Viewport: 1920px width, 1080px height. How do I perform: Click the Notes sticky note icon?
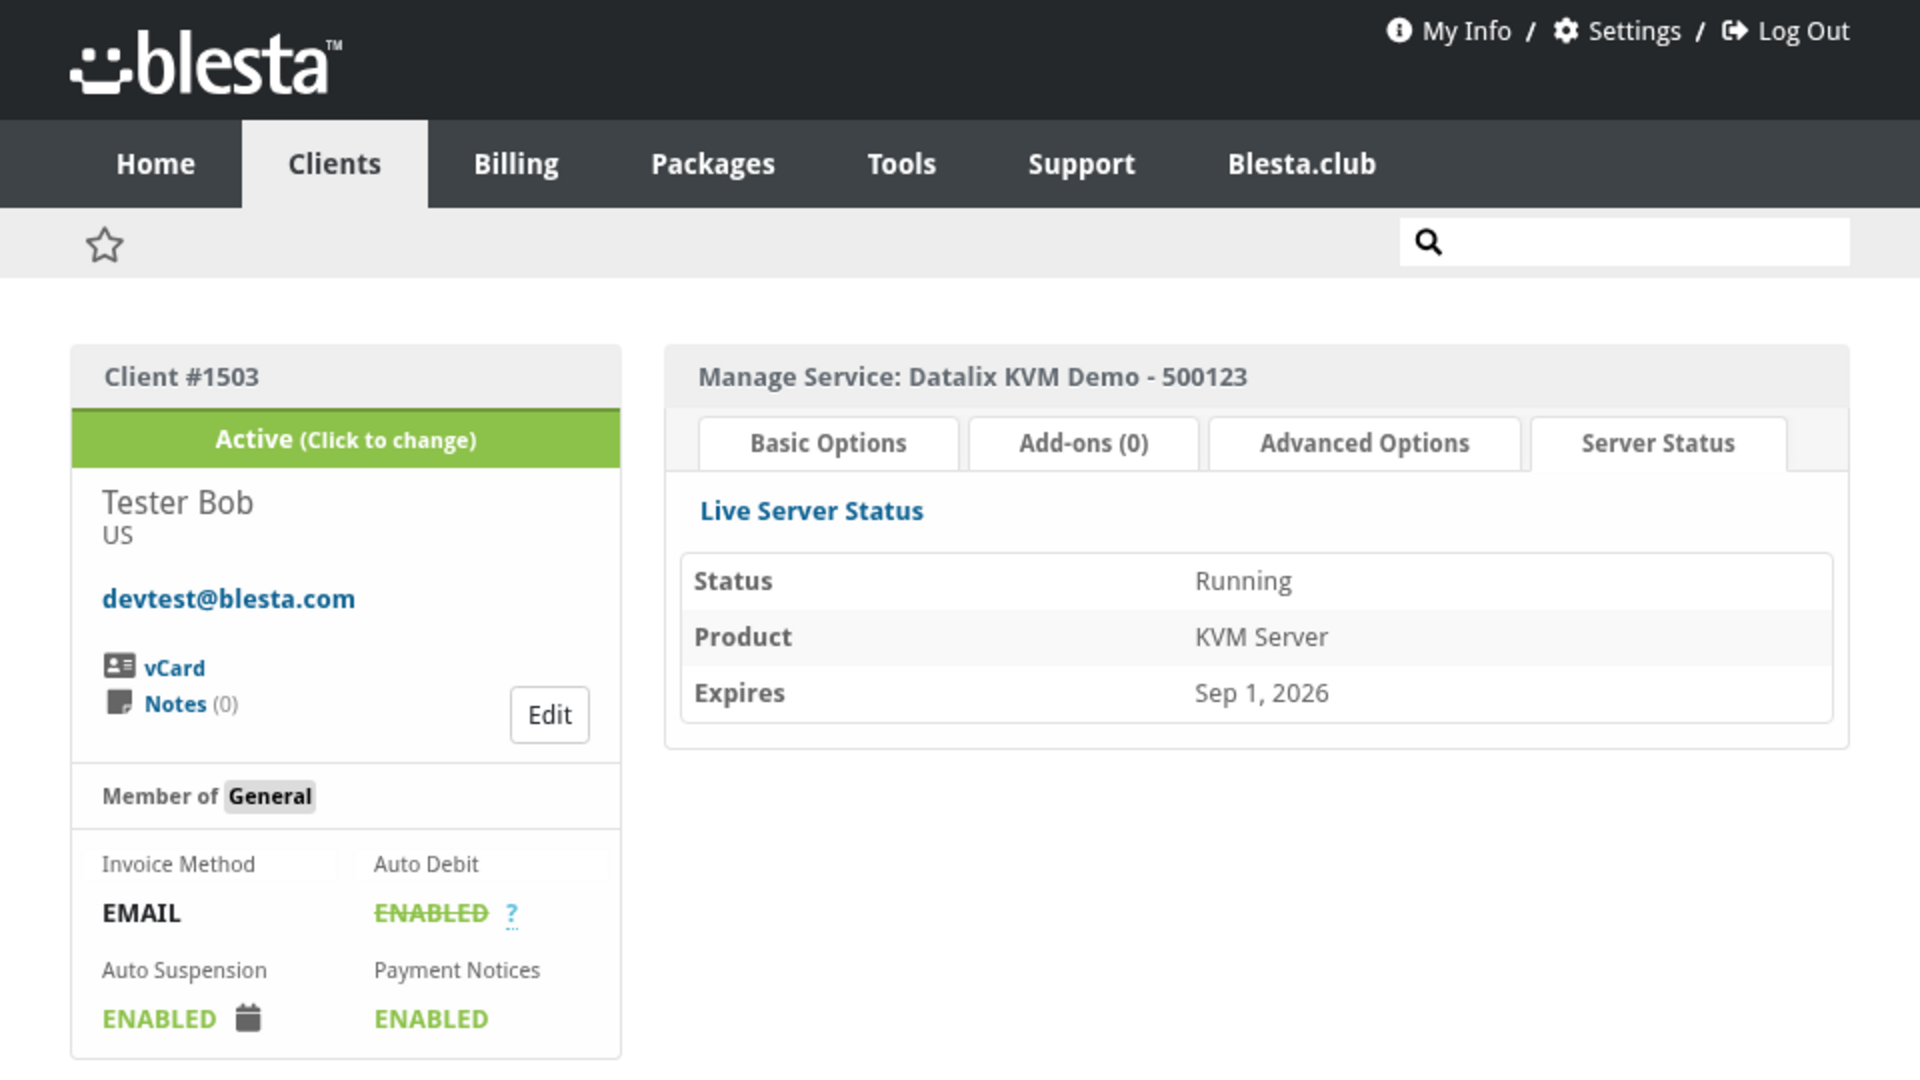point(119,702)
